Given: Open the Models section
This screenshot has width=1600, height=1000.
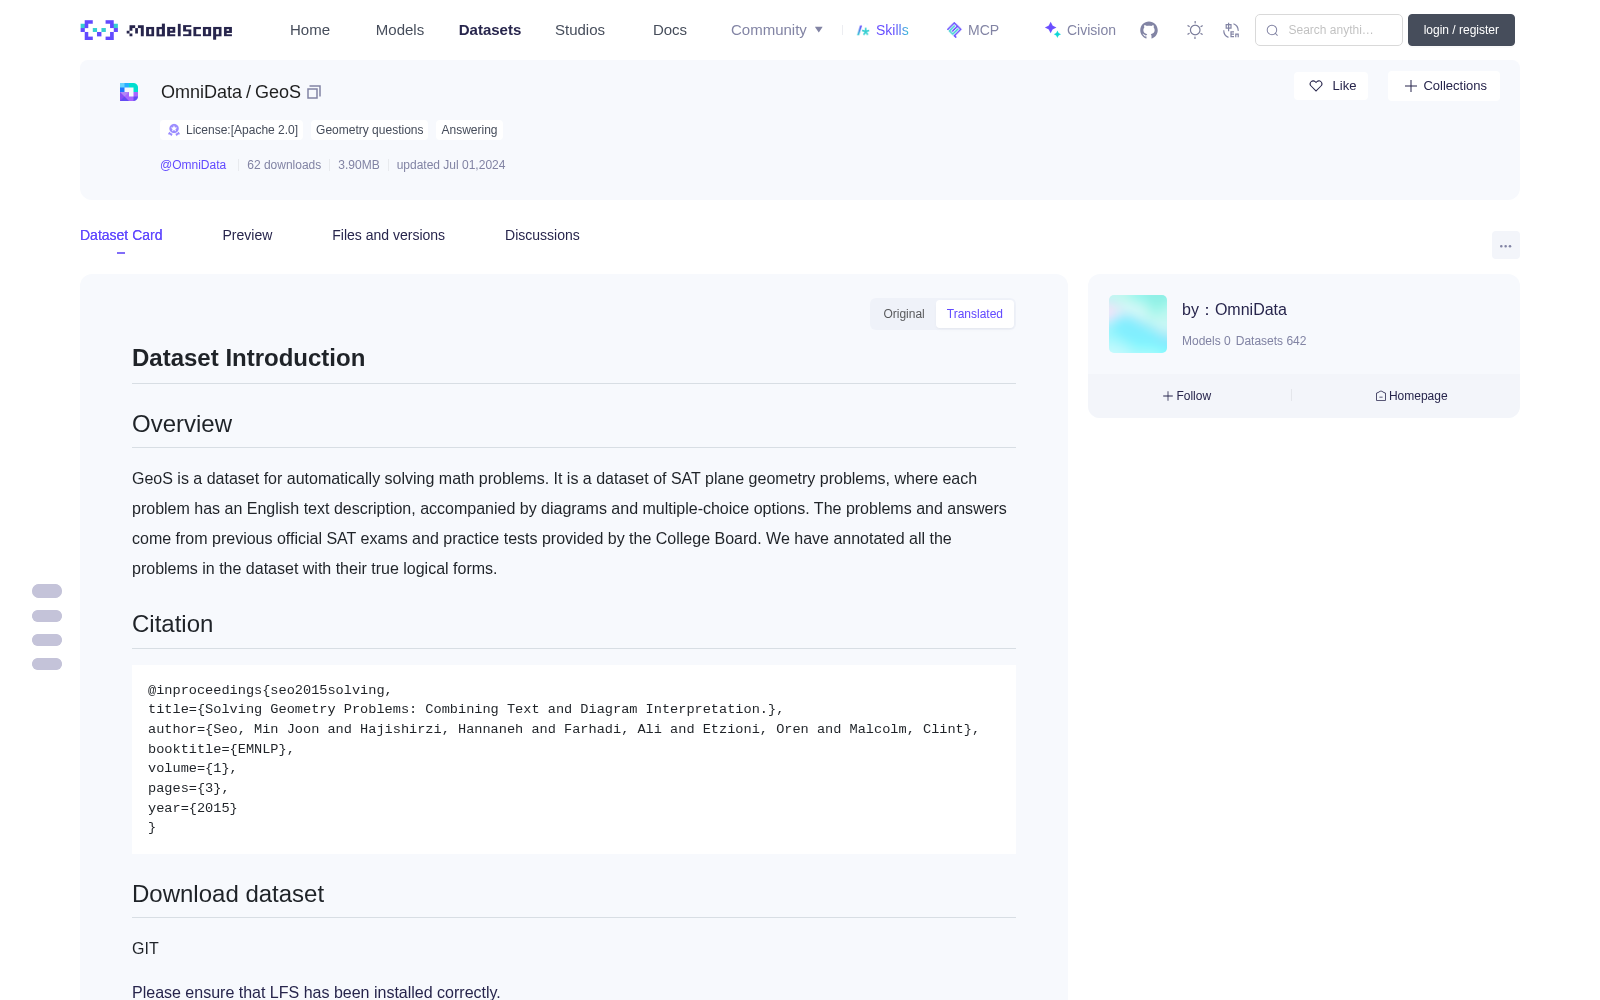Looking at the screenshot, I should point(400,30).
